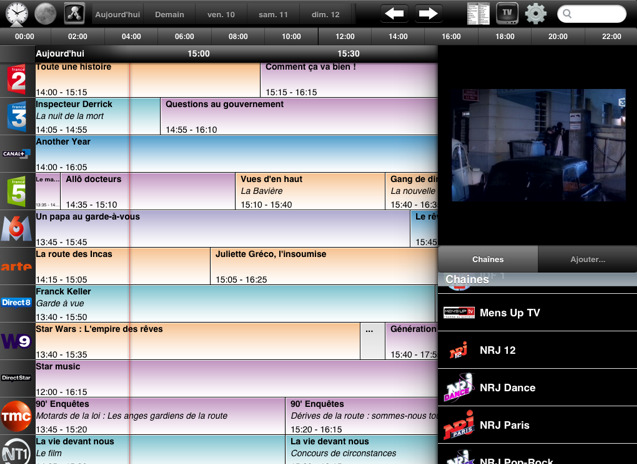Click the France 5 channel logo
The image size is (637, 464).
click(17, 191)
